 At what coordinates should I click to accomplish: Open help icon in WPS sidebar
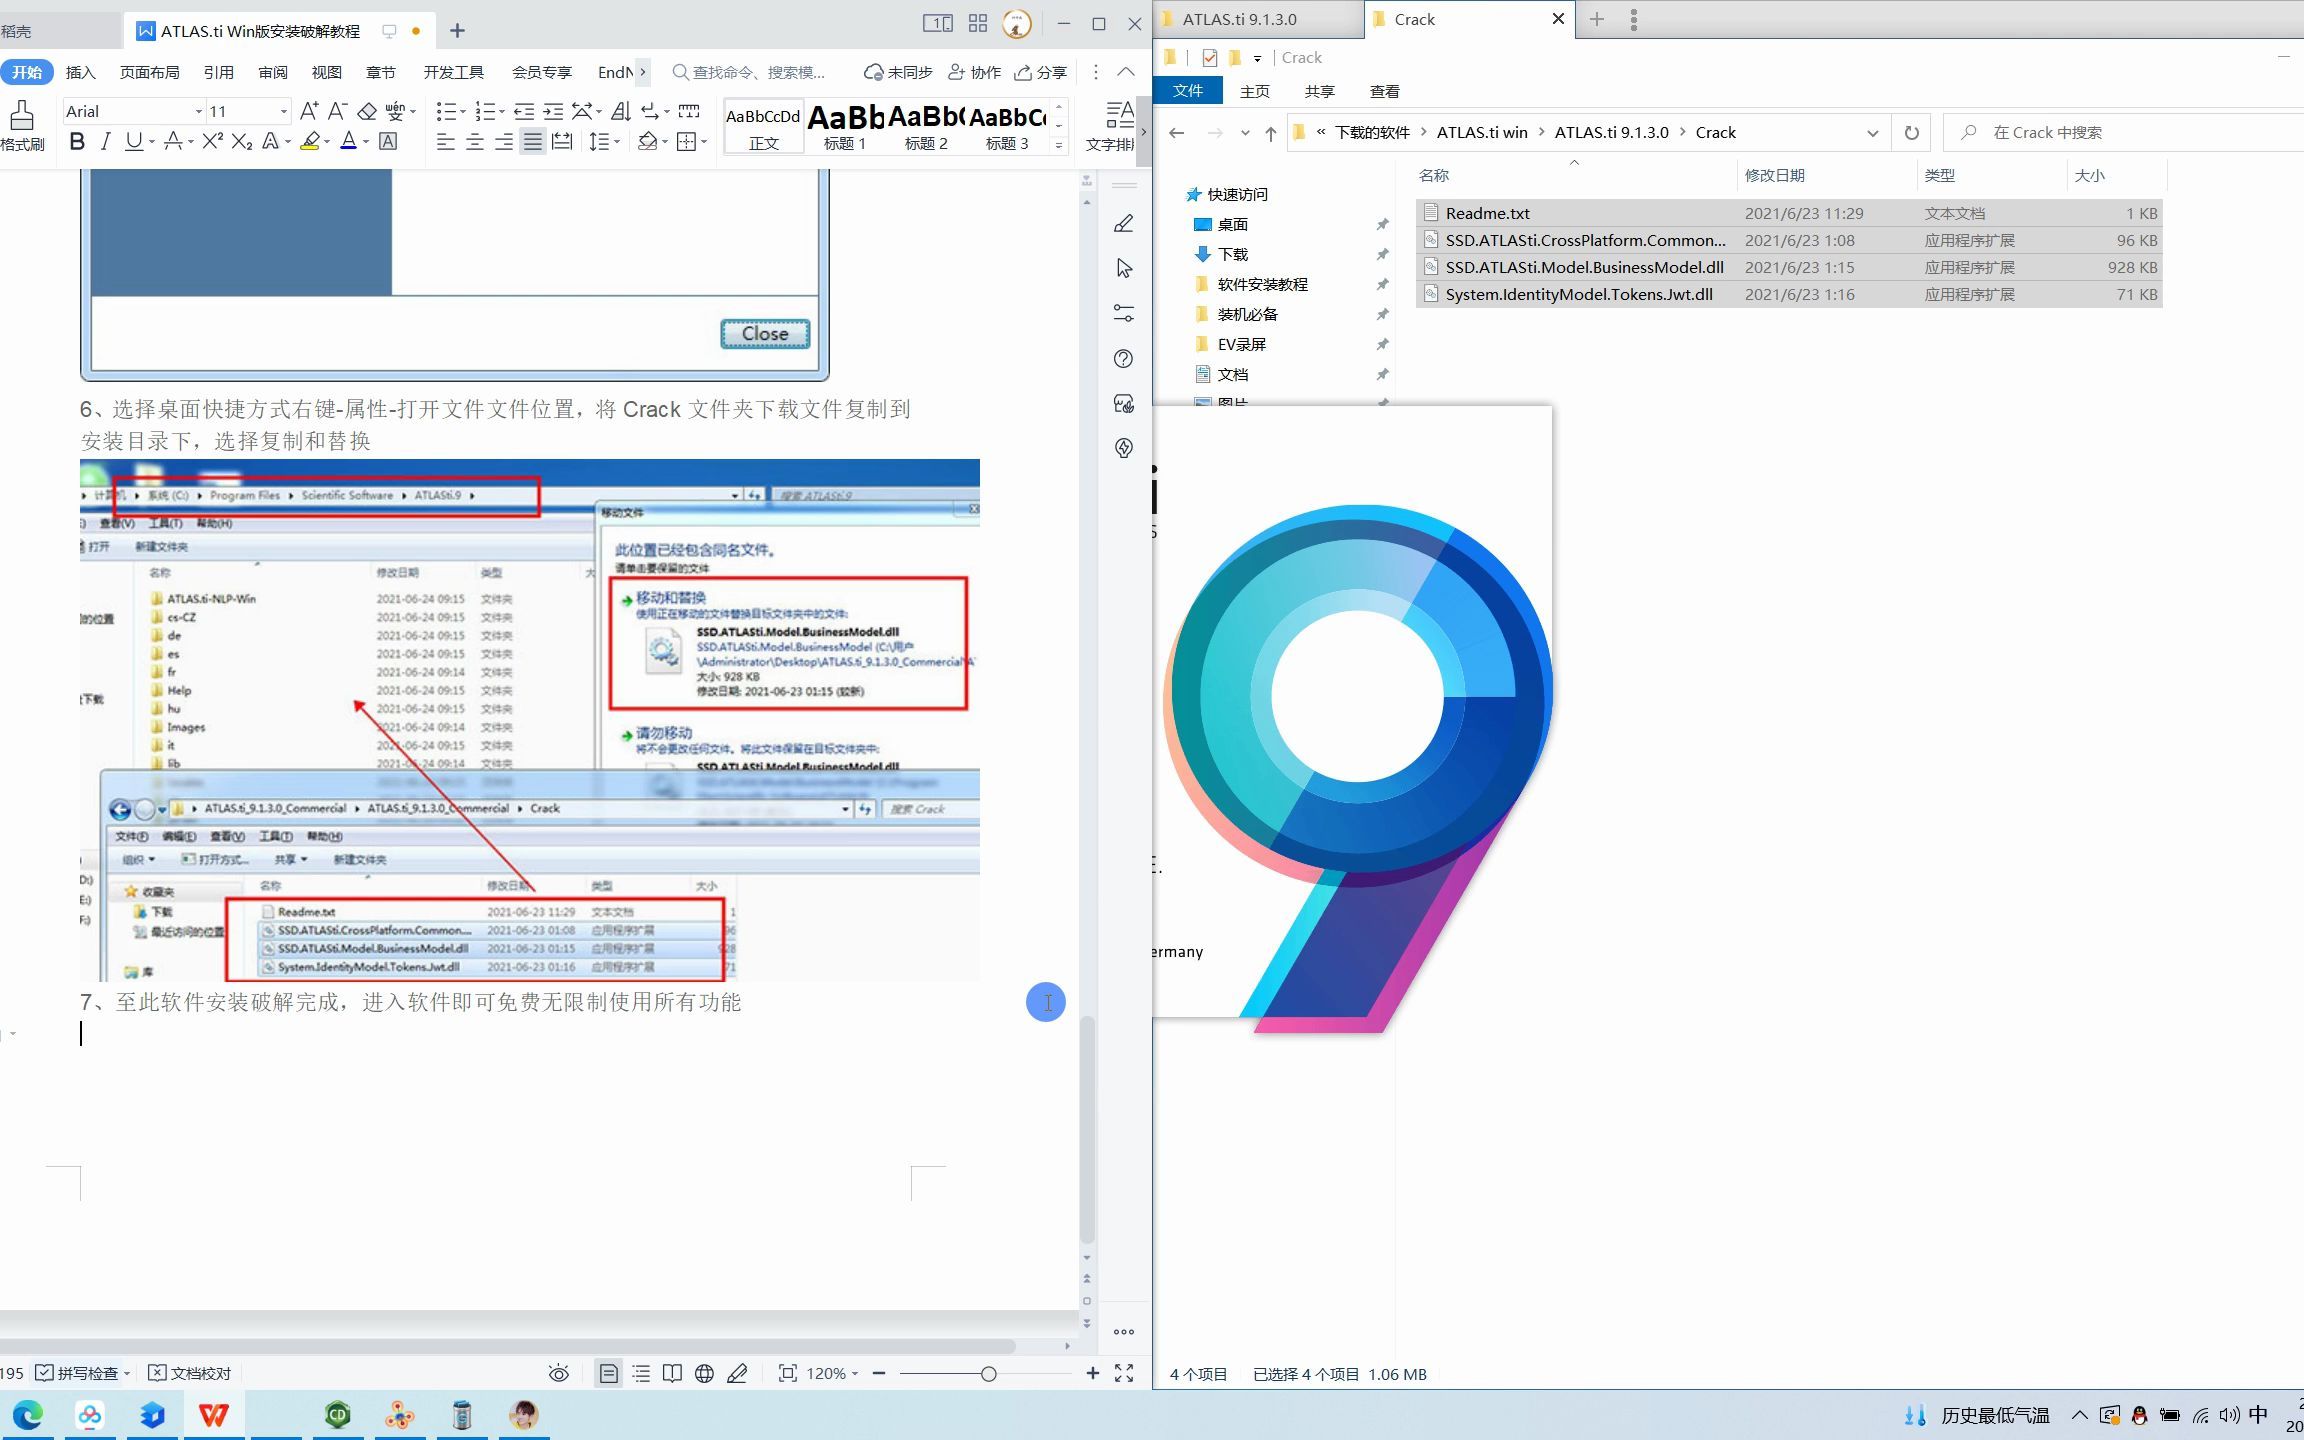click(x=1124, y=359)
